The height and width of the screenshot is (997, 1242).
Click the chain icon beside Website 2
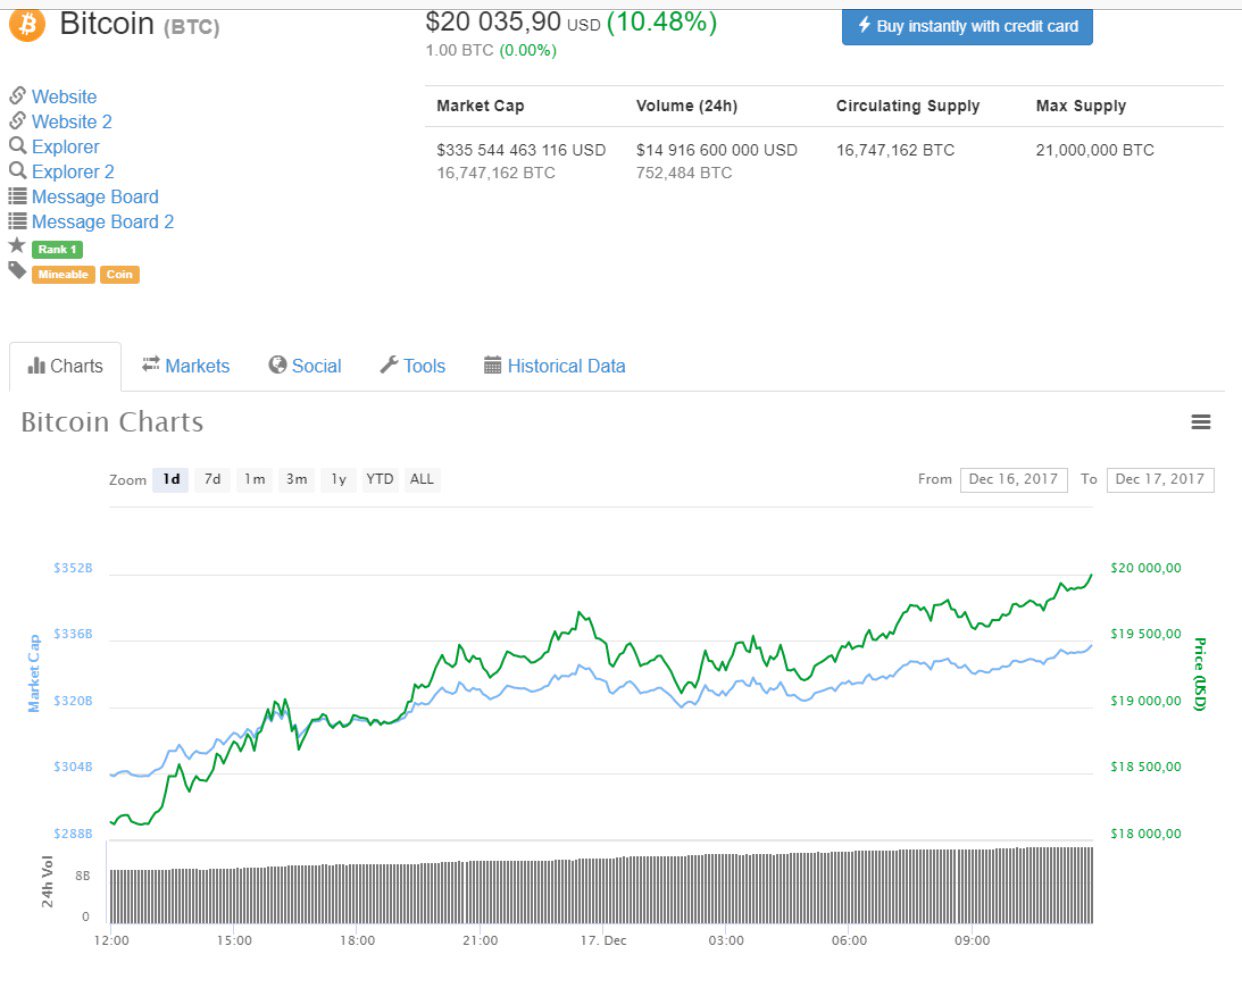pos(17,121)
